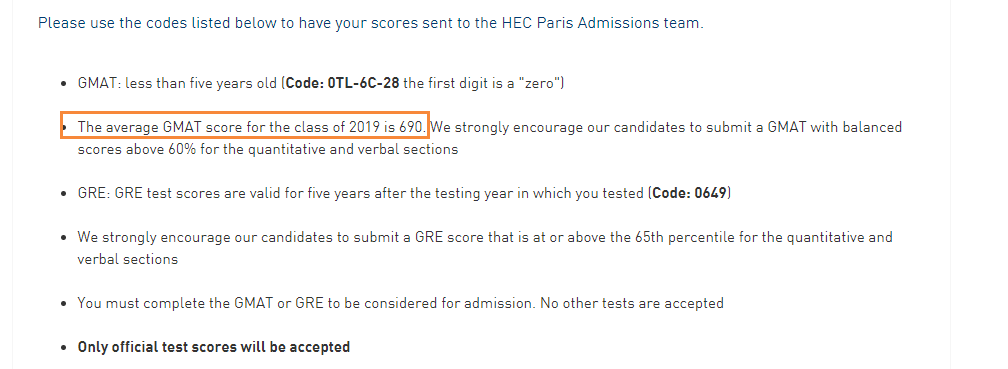Click the bullet dot before 'GMAT: less than five years'
1008x369 pixels.
63,84
